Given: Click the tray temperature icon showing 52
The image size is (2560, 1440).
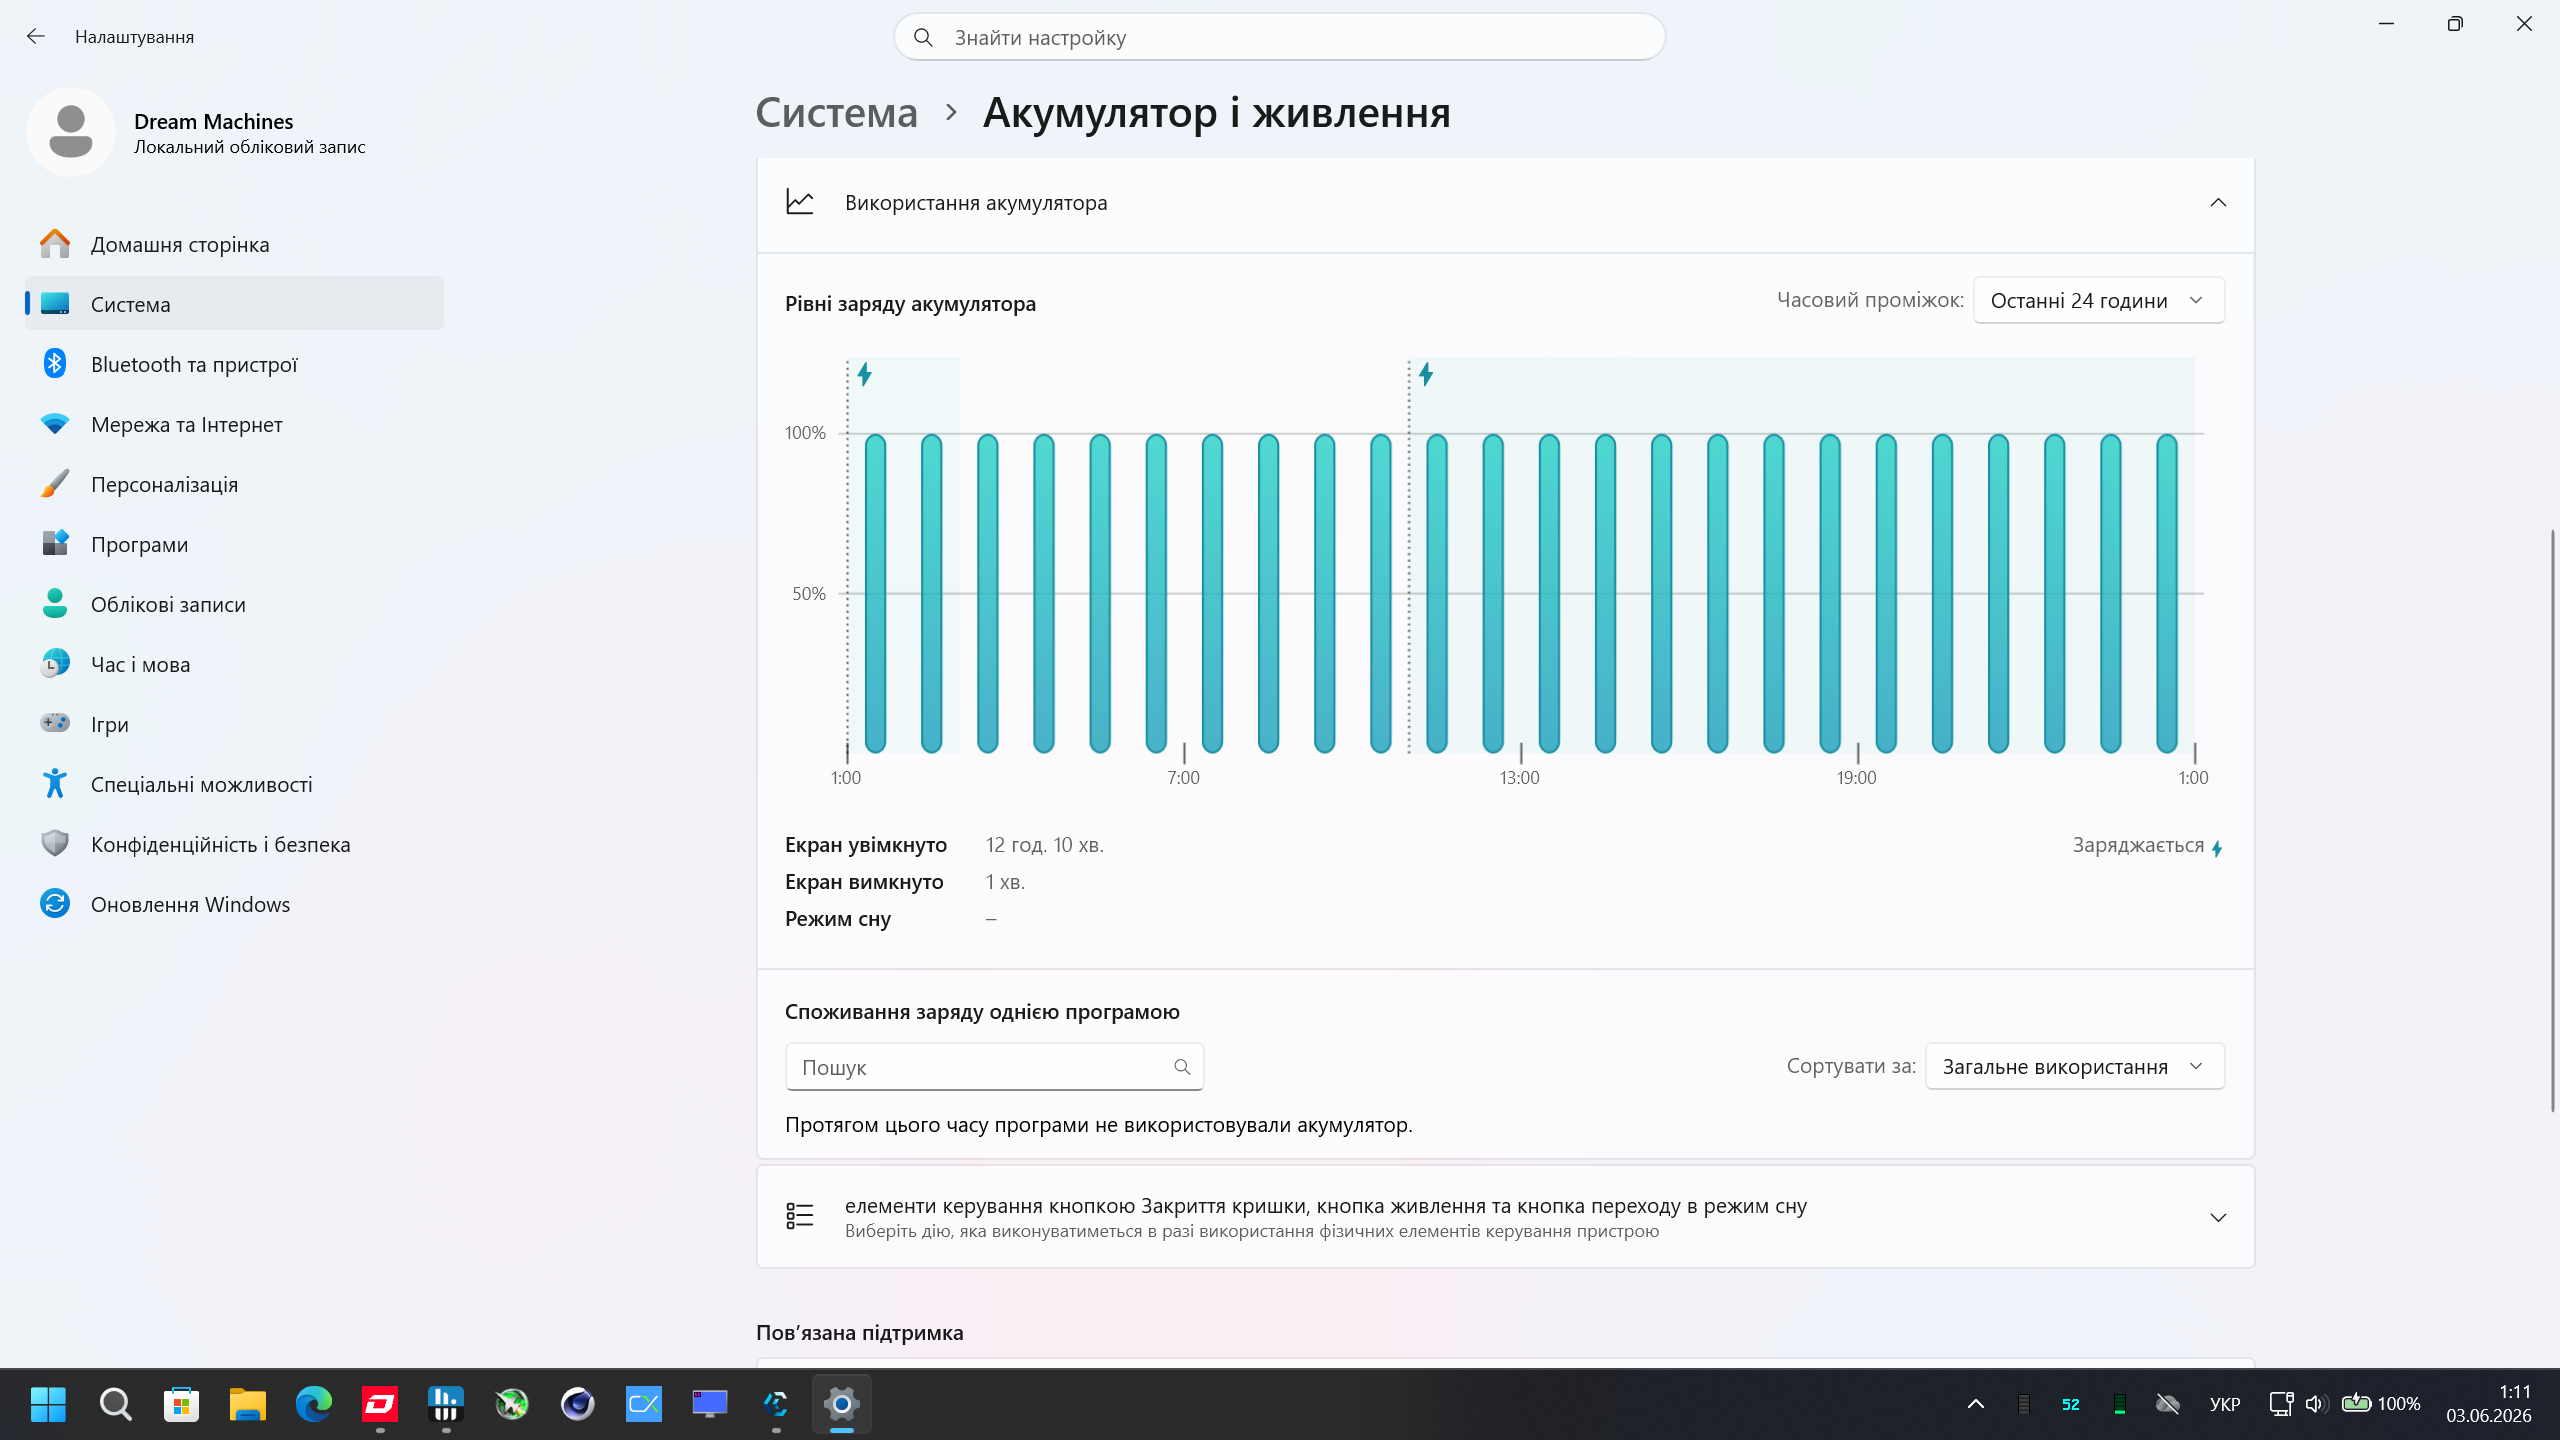Looking at the screenshot, I should pos(2071,1404).
